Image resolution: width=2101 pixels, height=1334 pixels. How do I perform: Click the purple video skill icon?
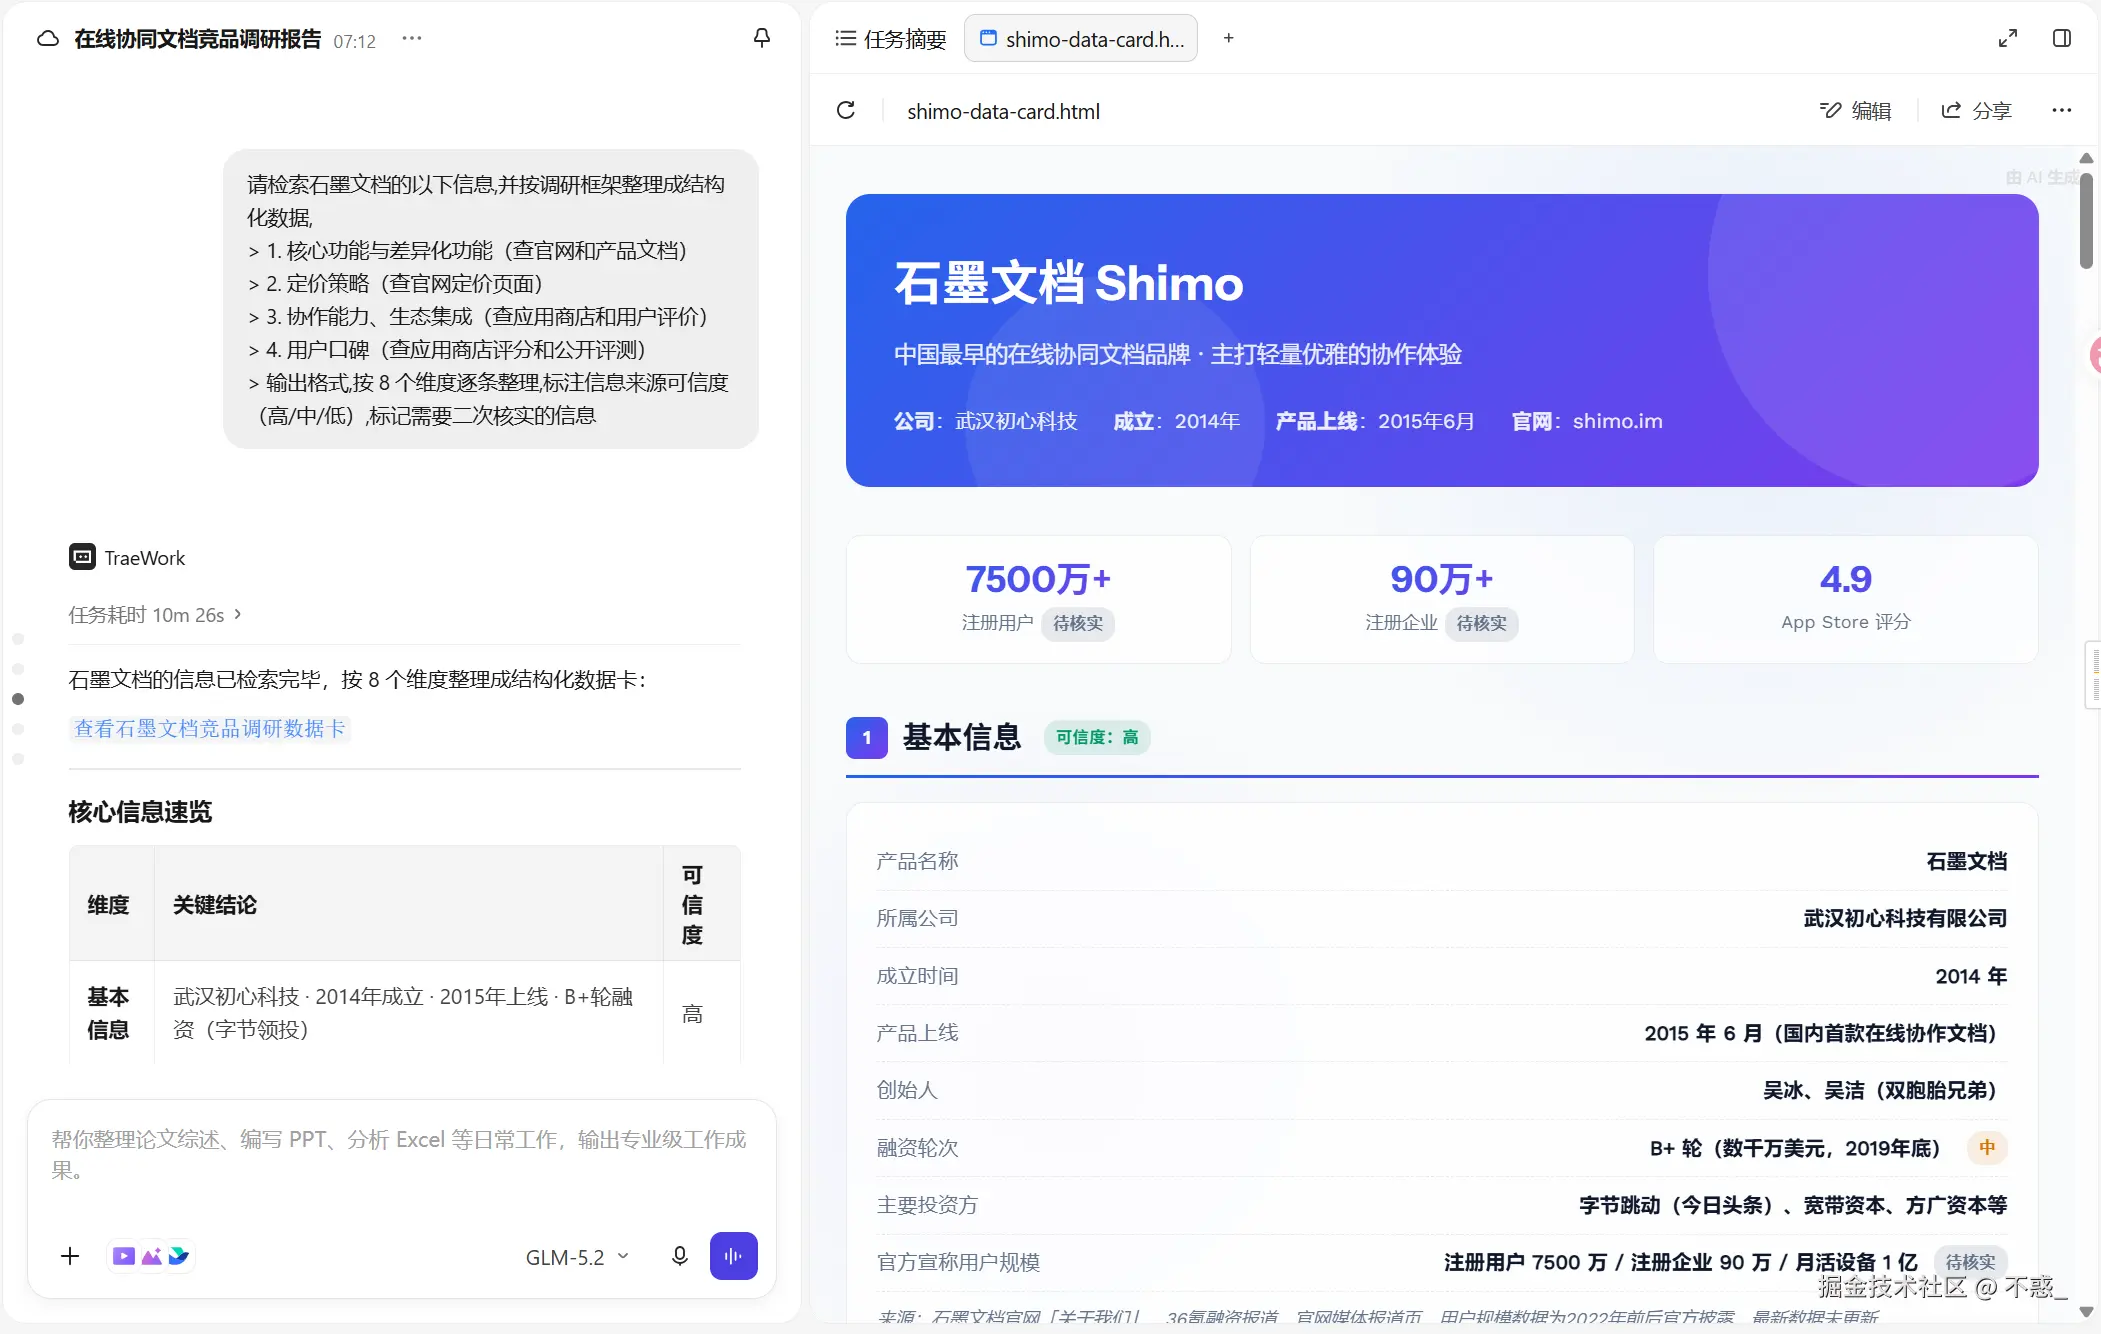(124, 1256)
